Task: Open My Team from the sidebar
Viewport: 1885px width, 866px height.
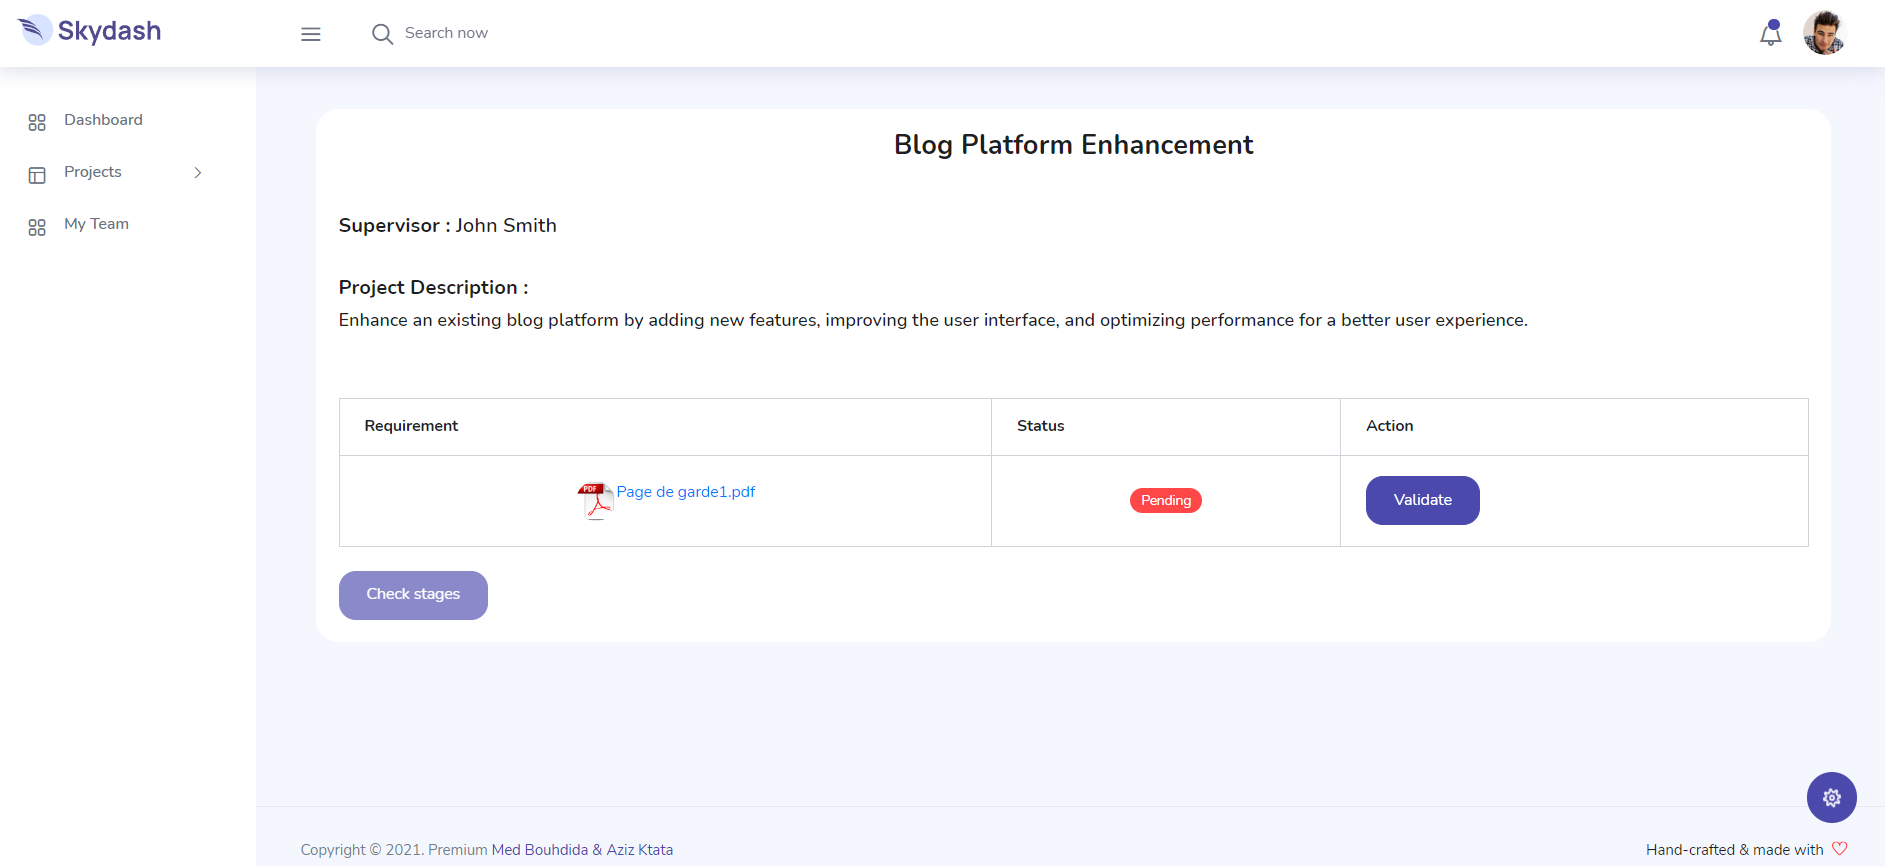Action: (96, 224)
